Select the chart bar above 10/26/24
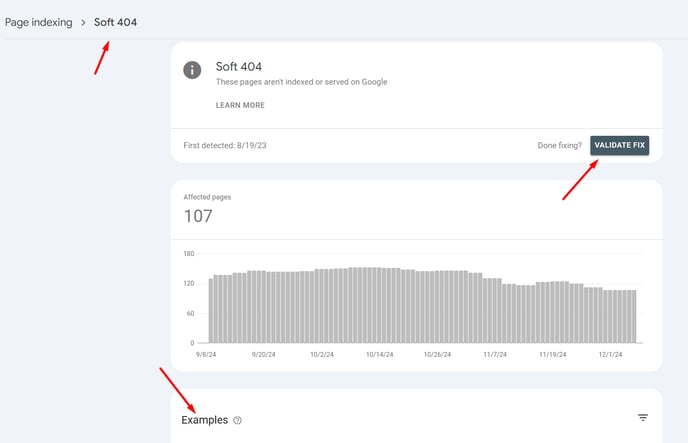This screenshot has width=688, height=443. point(437,307)
